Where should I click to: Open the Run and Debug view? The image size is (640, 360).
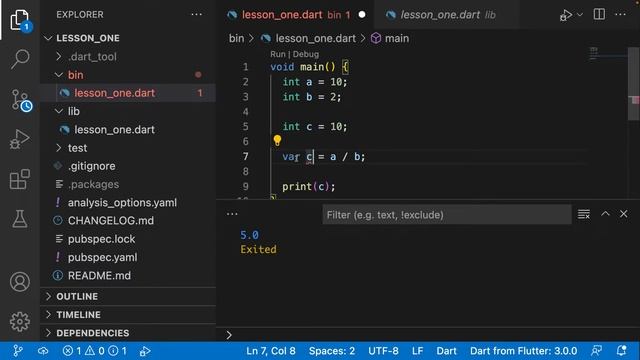pos(20,139)
